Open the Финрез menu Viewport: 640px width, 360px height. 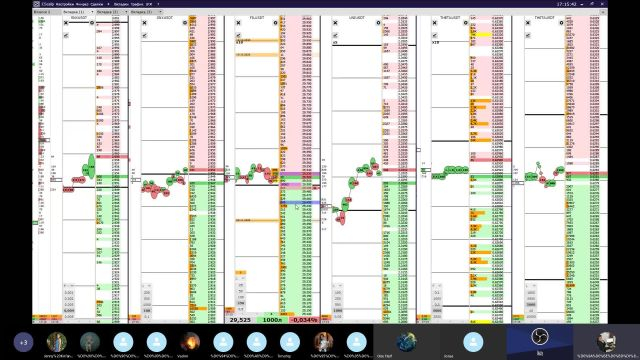tap(82, 4)
